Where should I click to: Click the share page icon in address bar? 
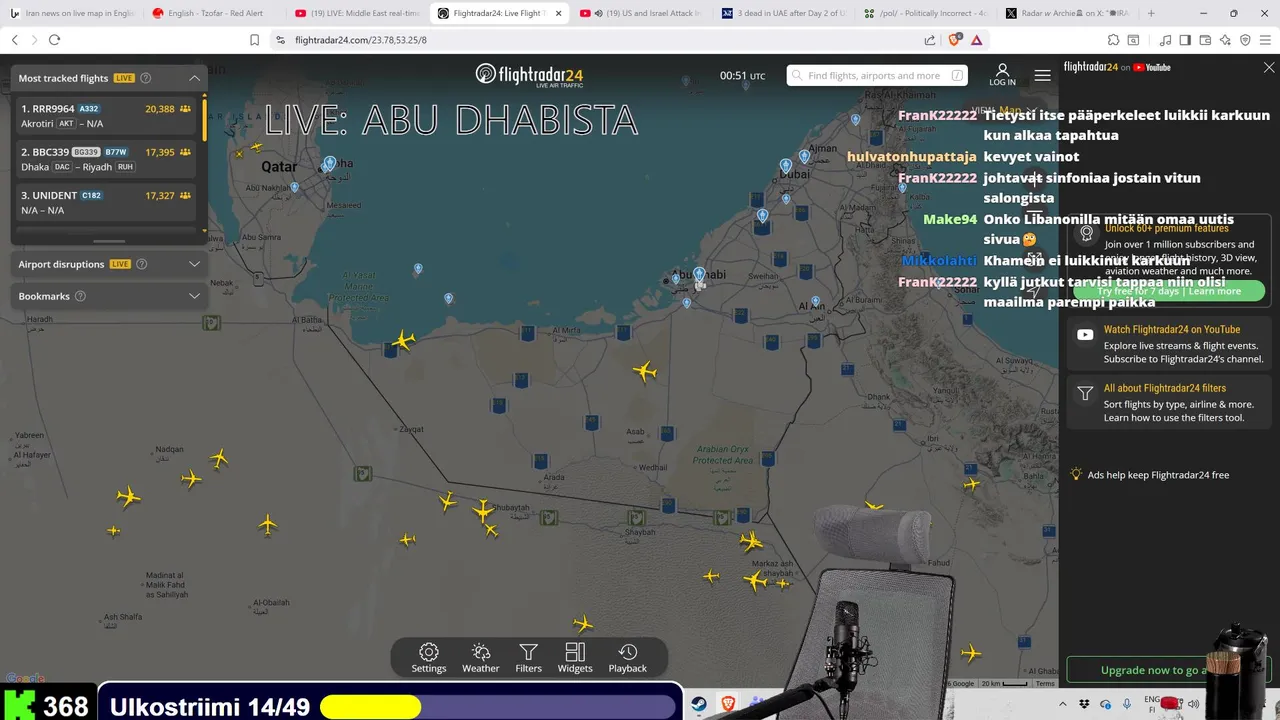point(930,40)
